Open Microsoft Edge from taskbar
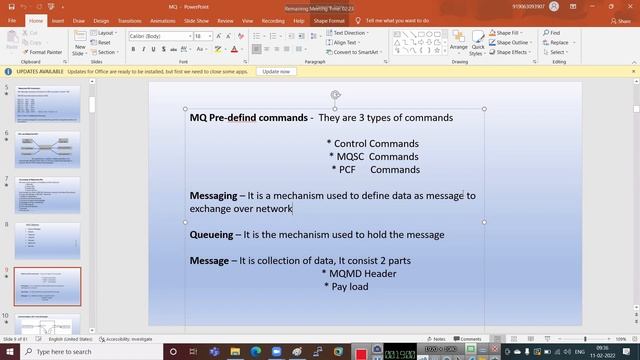The height and width of the screenshot is (360, 640). [256, 351]
